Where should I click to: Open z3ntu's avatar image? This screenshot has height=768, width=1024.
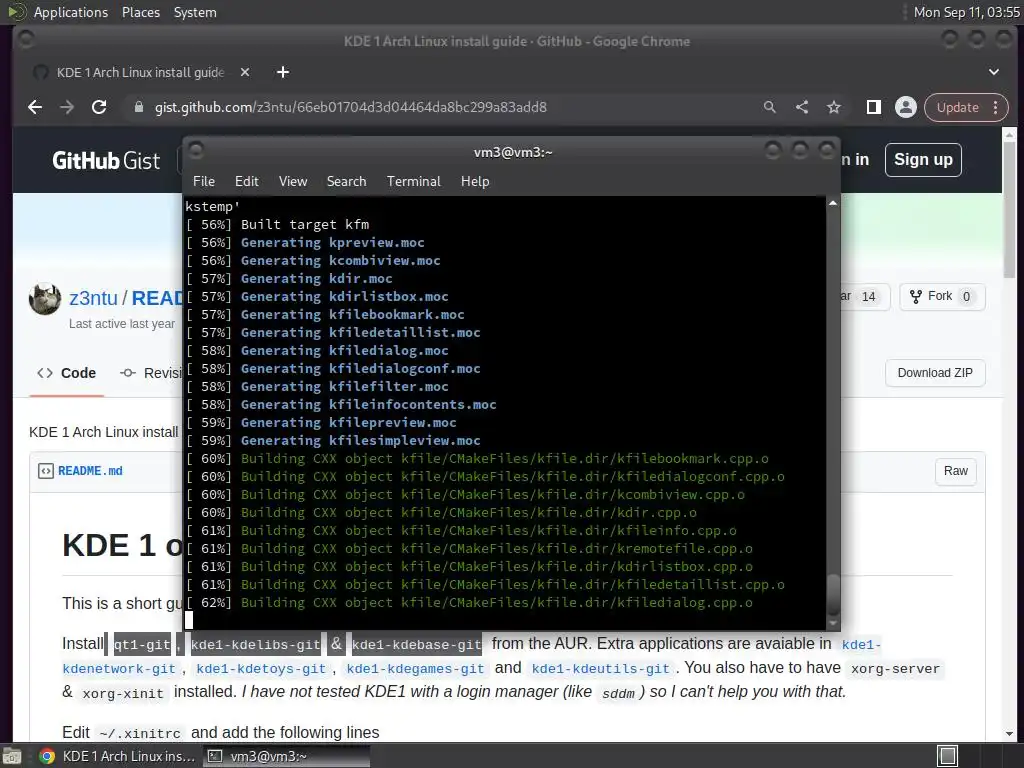45,299
